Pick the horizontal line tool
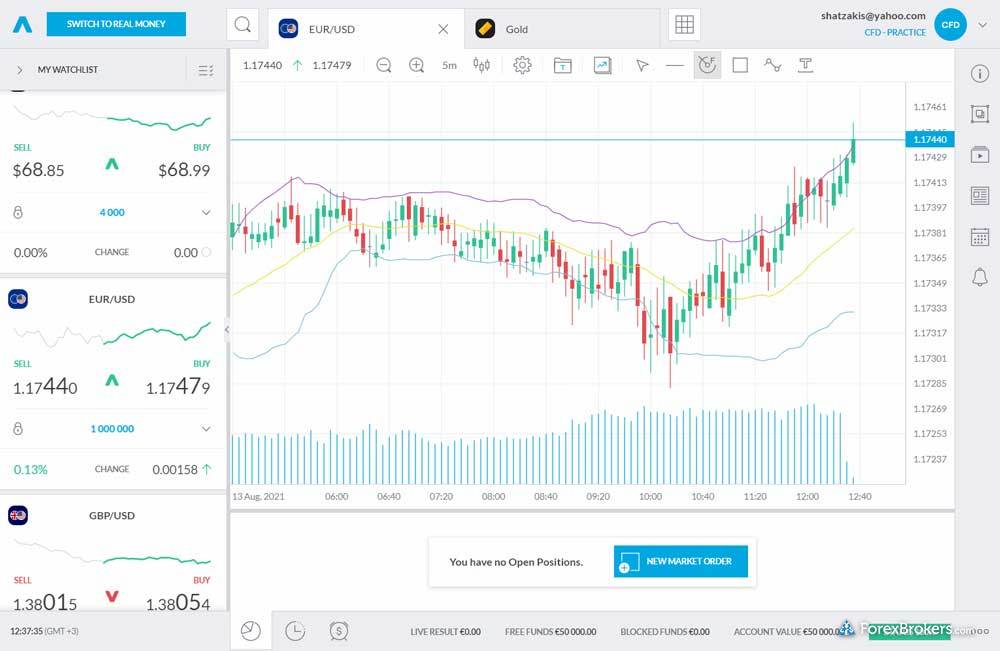Screen dimensions: 1000x651 [674, 65]
